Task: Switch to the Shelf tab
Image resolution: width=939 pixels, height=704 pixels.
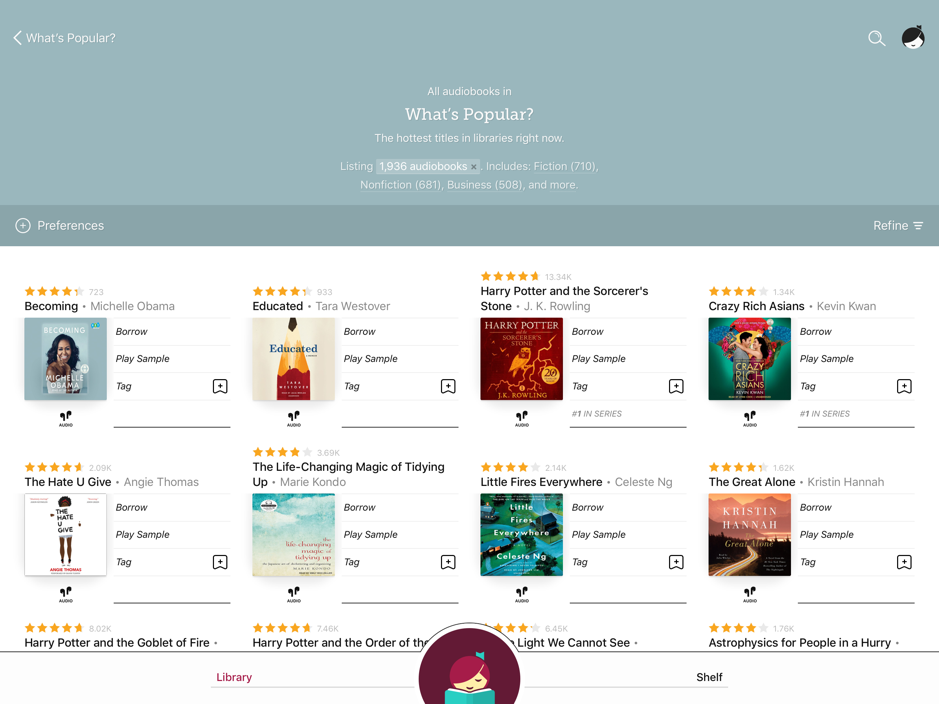Action: 709,677
